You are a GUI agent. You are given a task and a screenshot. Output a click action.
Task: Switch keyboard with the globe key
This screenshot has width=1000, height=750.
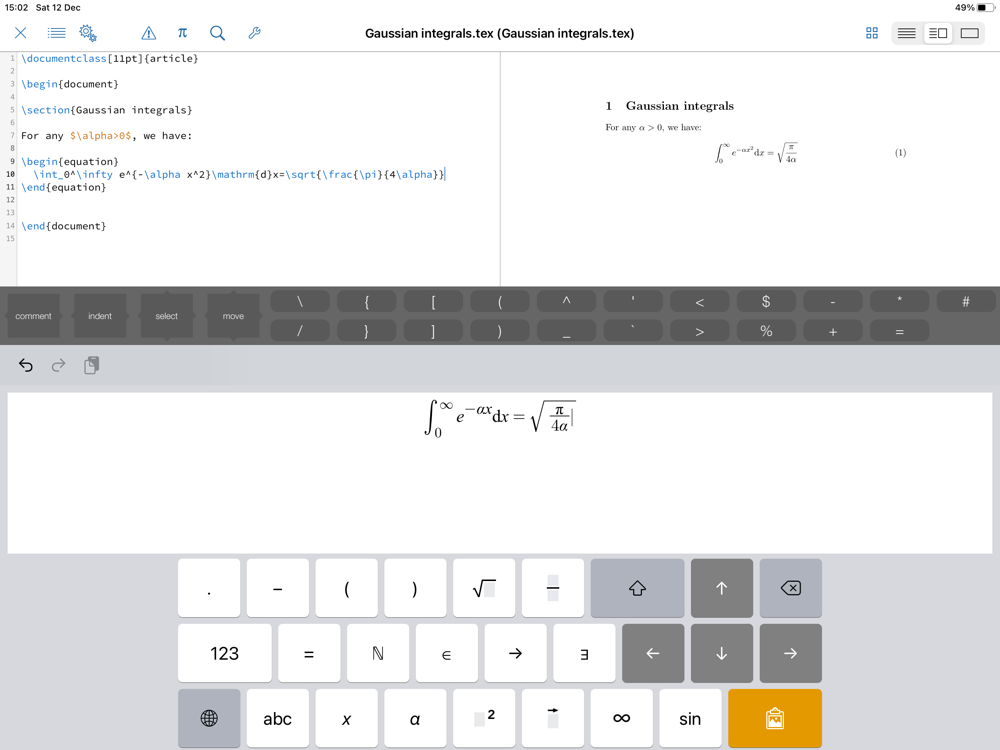pos(209,719)
